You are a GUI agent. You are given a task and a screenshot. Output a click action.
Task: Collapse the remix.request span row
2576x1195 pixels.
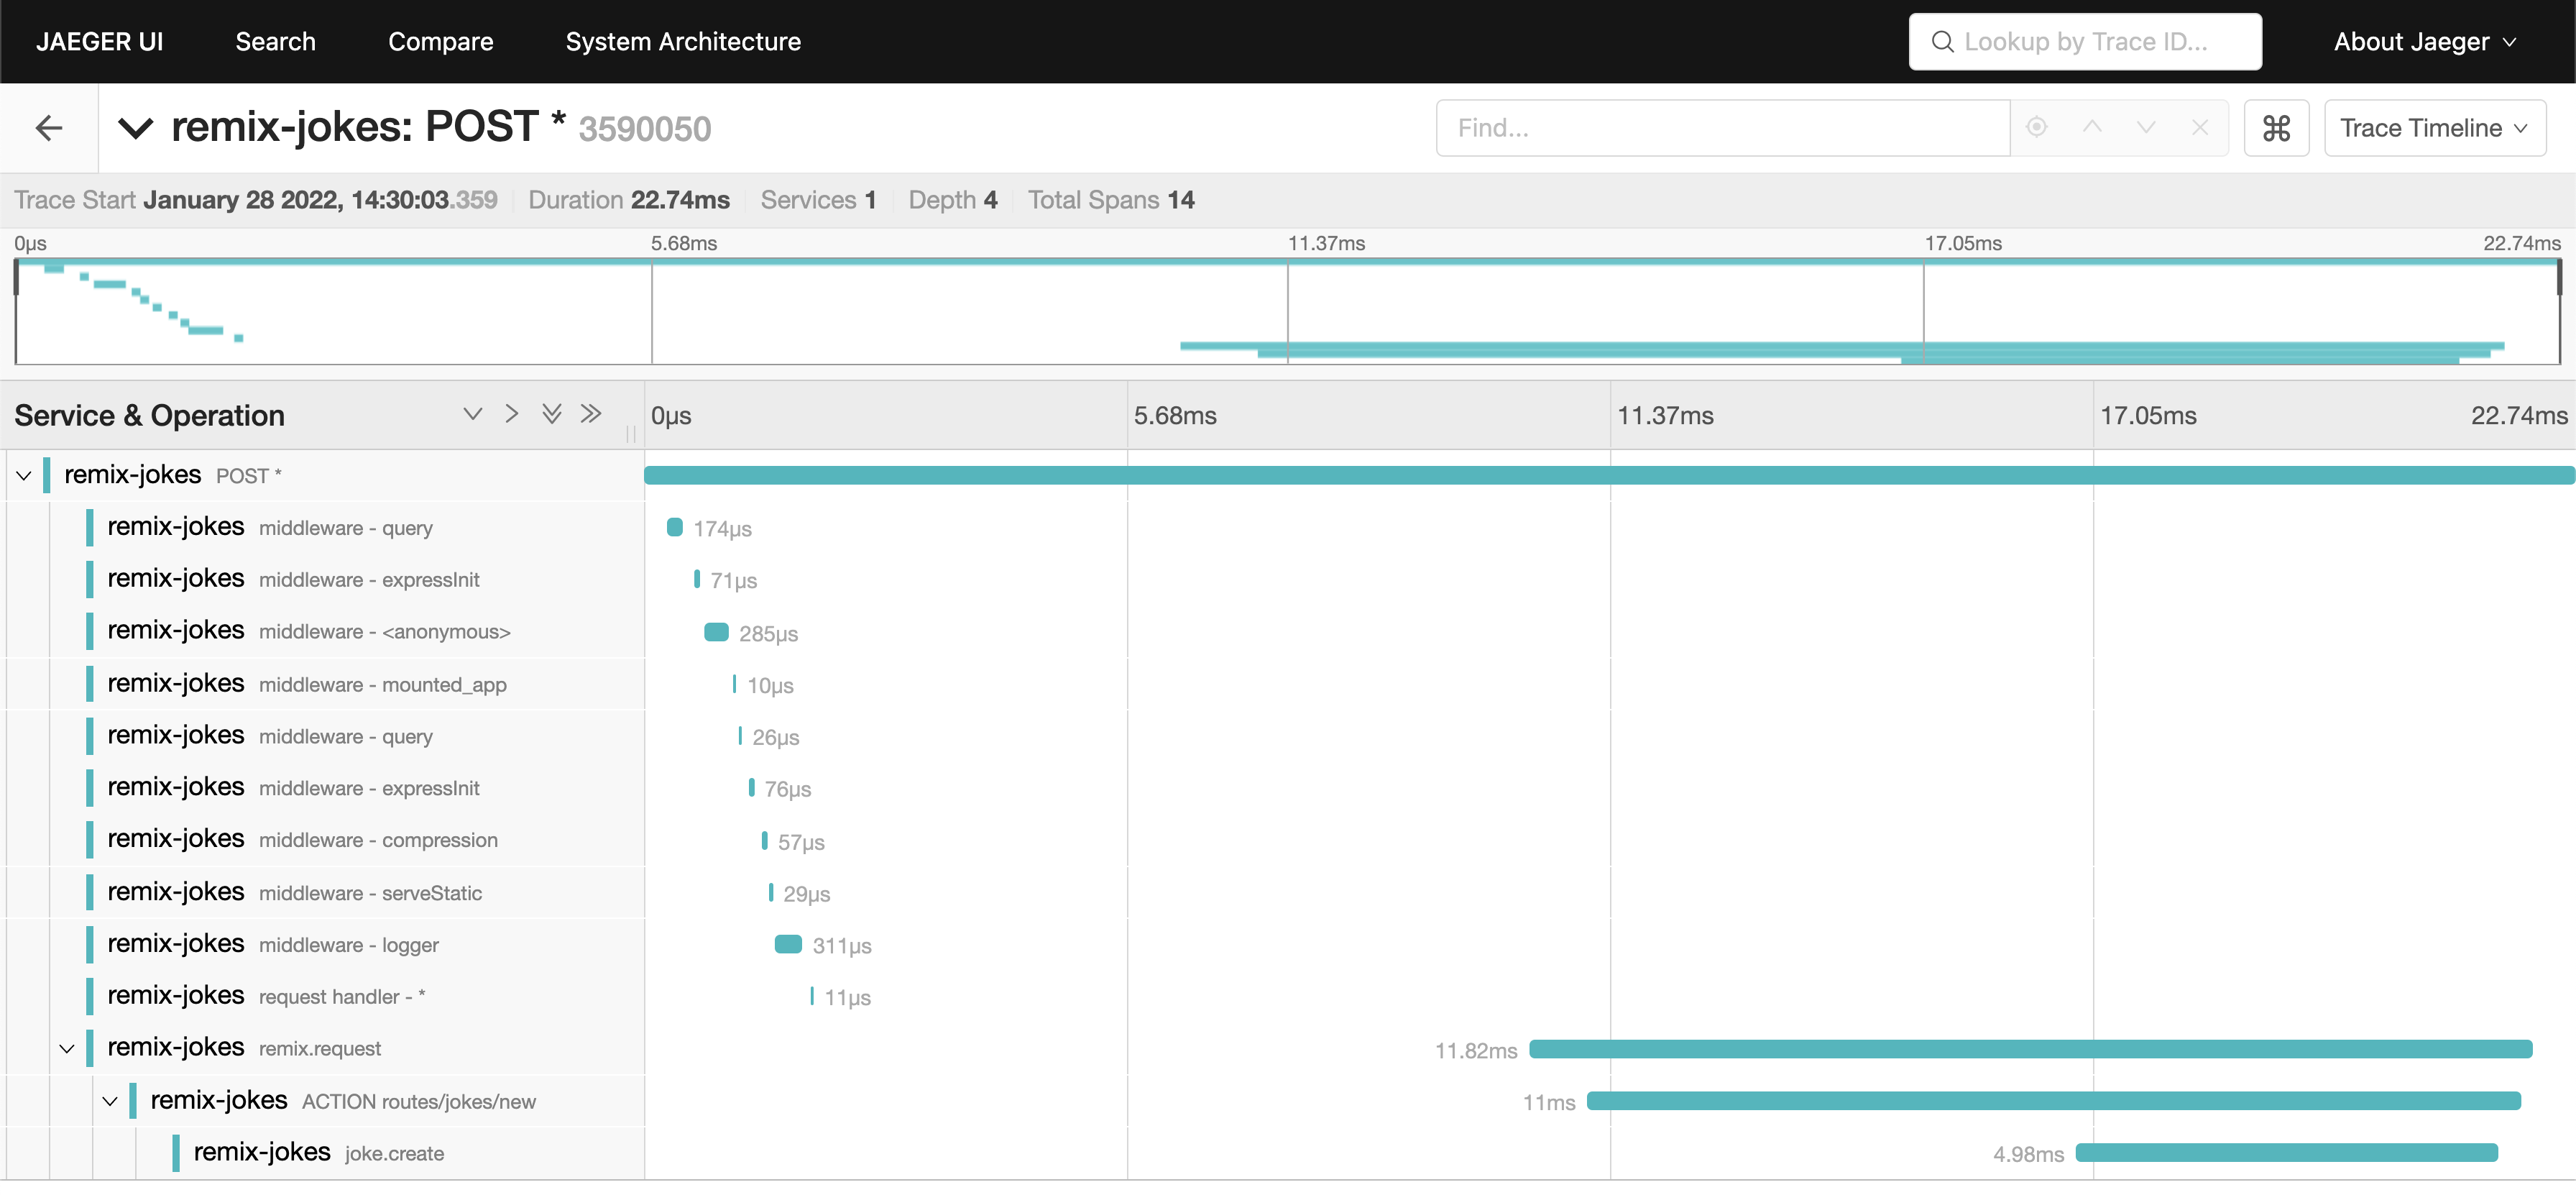pos(67,1049)
